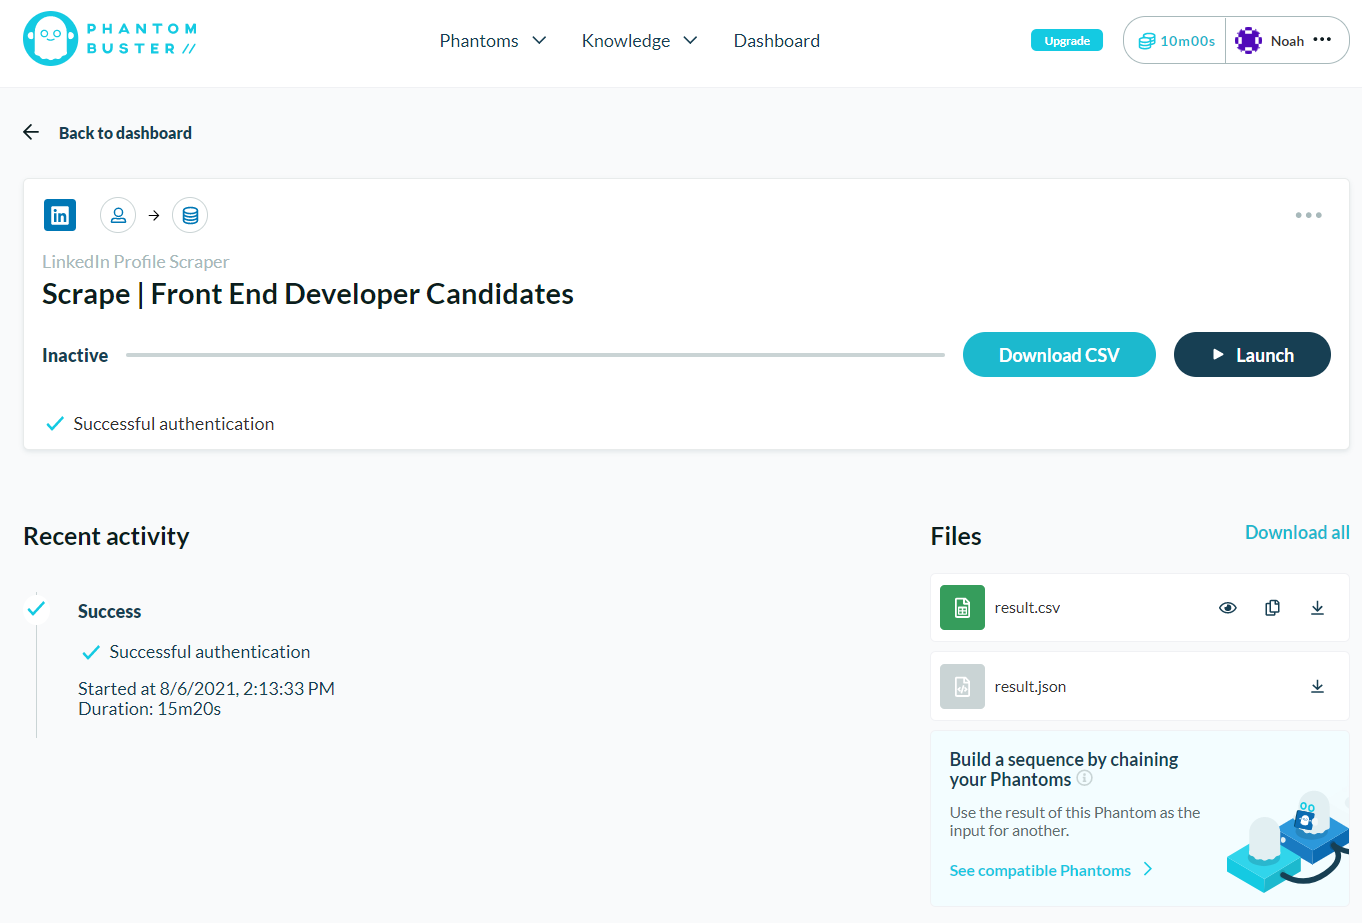Expand the Knowledge dropdown

(x=639, y=40)
